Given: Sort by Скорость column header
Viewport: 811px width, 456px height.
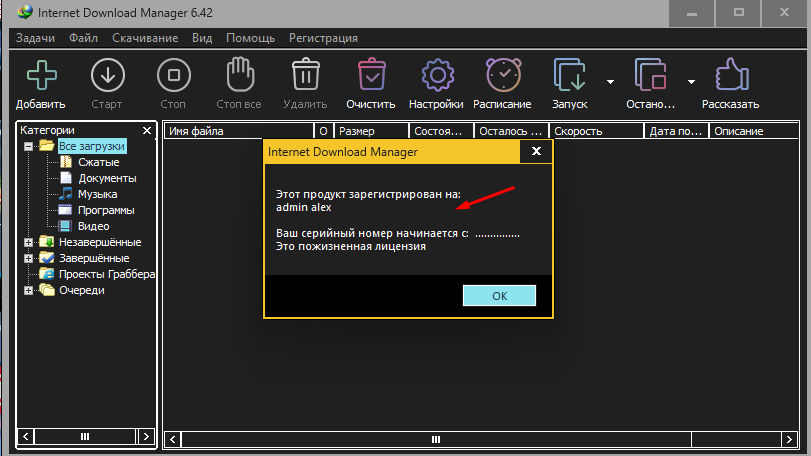Looking at the screenshot, I should (x=596, y=131).
